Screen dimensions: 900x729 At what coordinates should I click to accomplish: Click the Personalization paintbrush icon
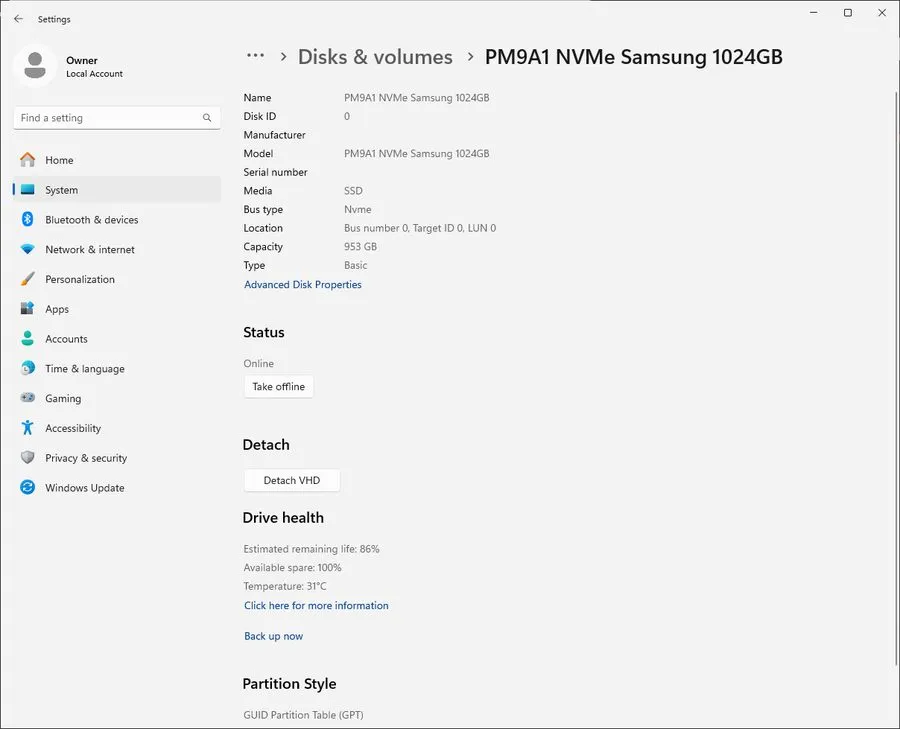28,279
